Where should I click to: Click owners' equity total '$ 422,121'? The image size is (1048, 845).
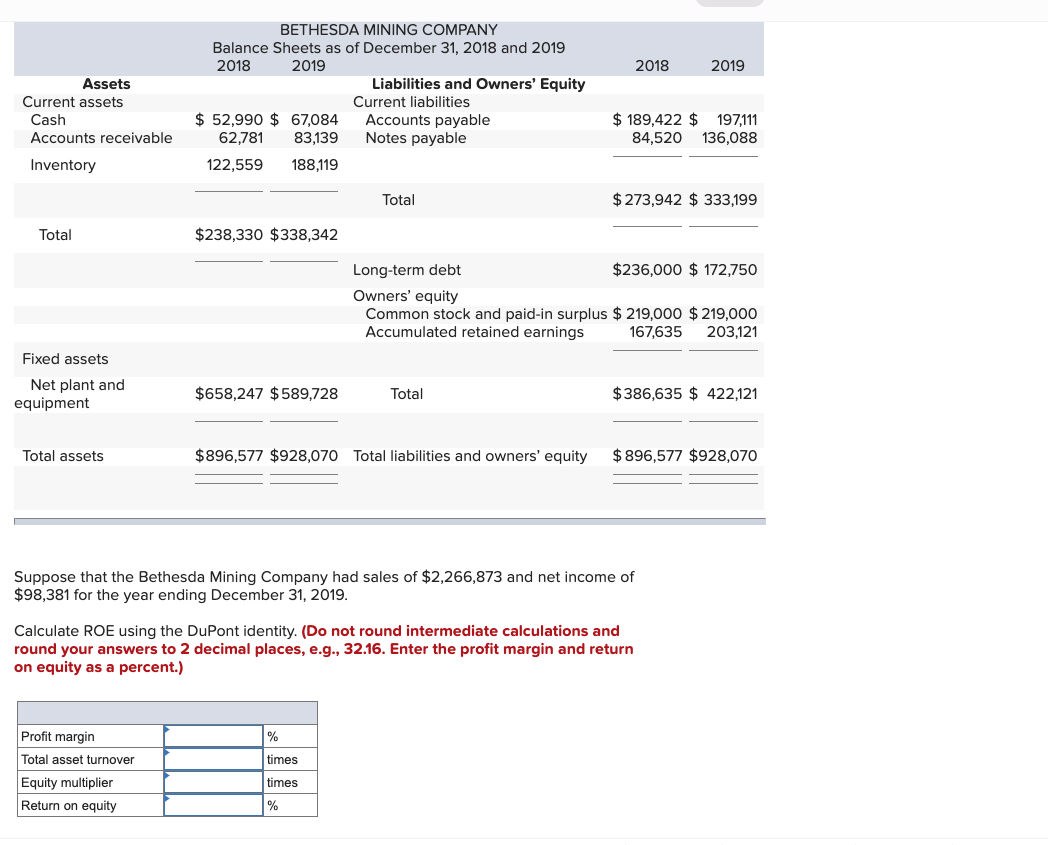(x=723, y=394)
